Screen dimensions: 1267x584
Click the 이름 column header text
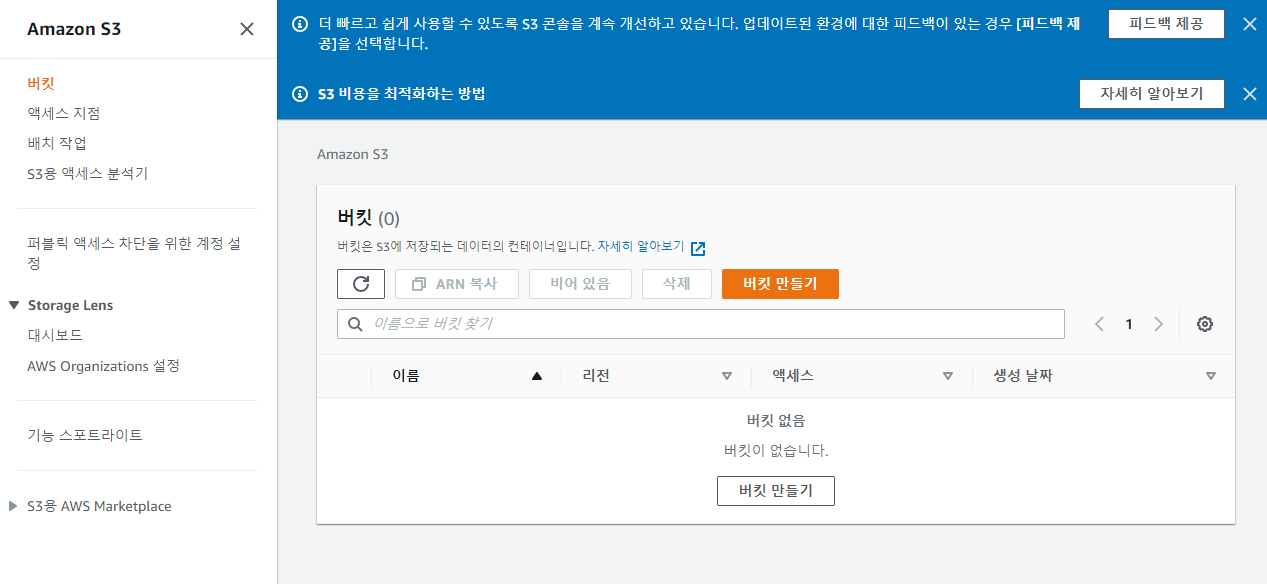tap(406, 376)
